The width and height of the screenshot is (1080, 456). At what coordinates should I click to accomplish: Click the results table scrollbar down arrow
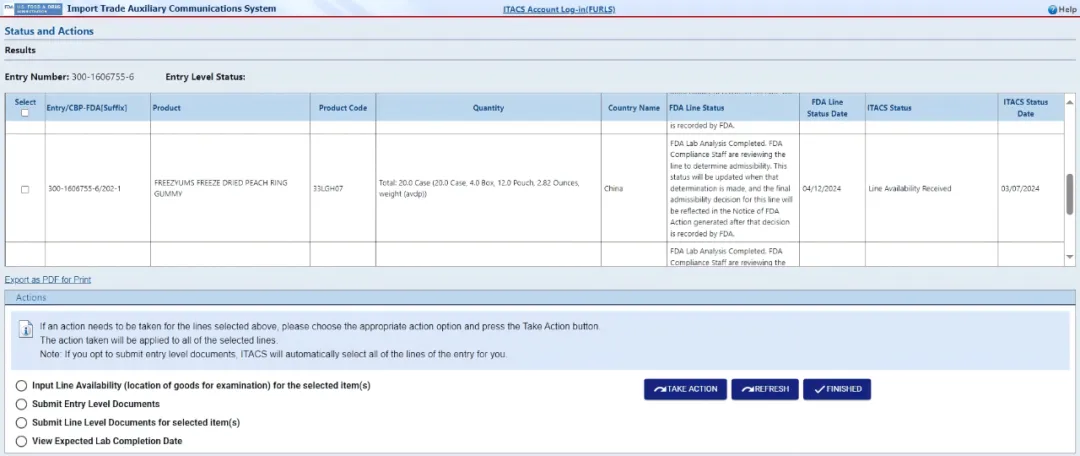(x=1070, y=260)
